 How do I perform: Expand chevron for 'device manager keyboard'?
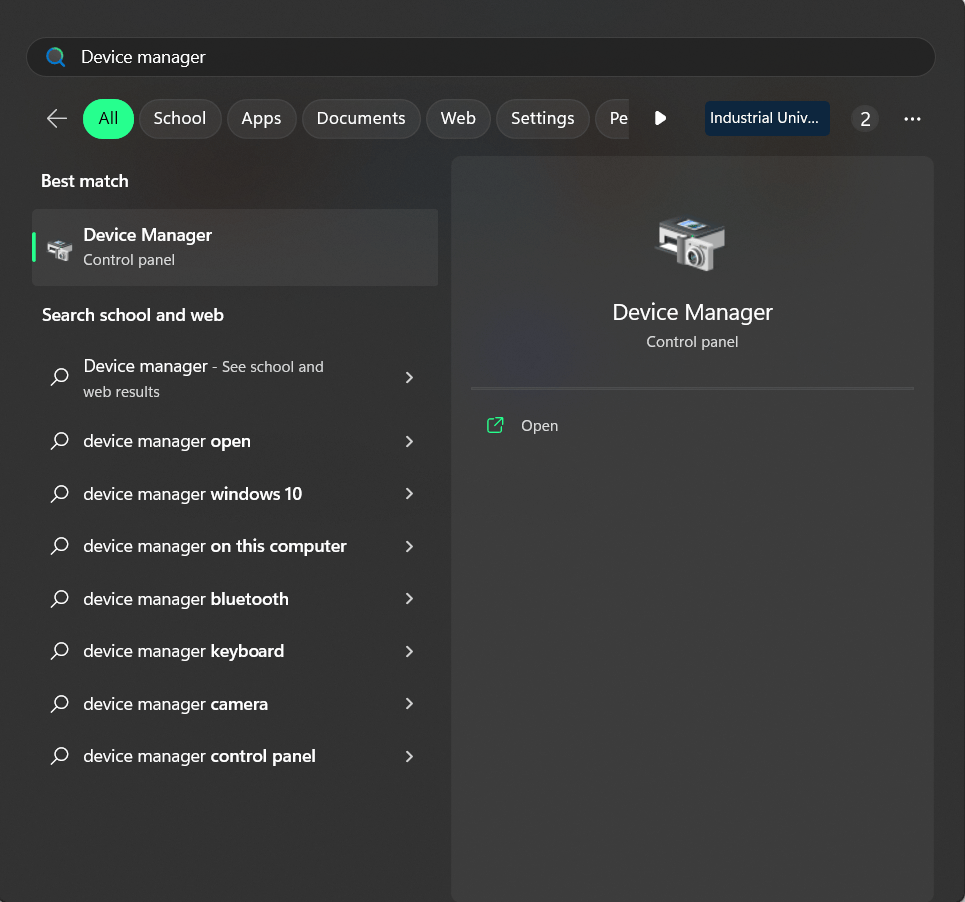pos(409,652)
